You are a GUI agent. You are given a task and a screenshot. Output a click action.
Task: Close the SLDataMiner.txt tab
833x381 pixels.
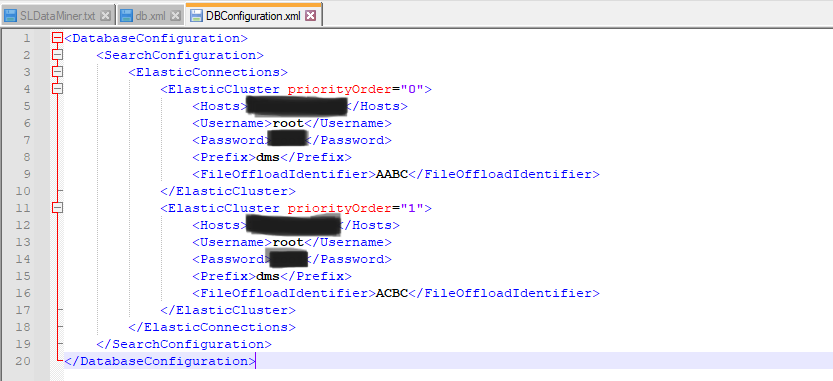click(x=105, y=16)
